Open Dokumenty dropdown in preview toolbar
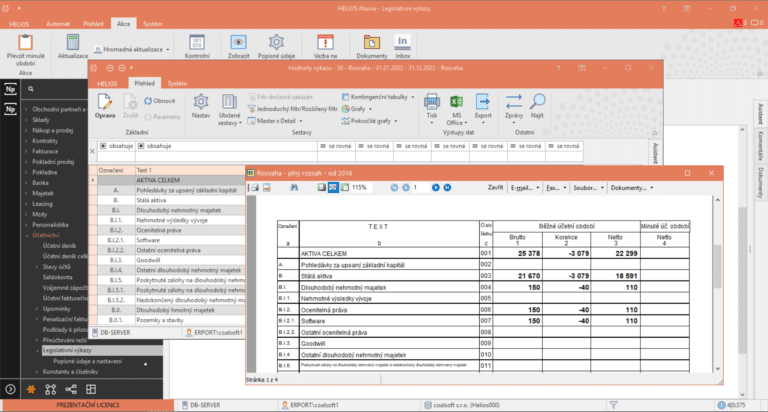 pyautogui.click(x=632, y=188)
